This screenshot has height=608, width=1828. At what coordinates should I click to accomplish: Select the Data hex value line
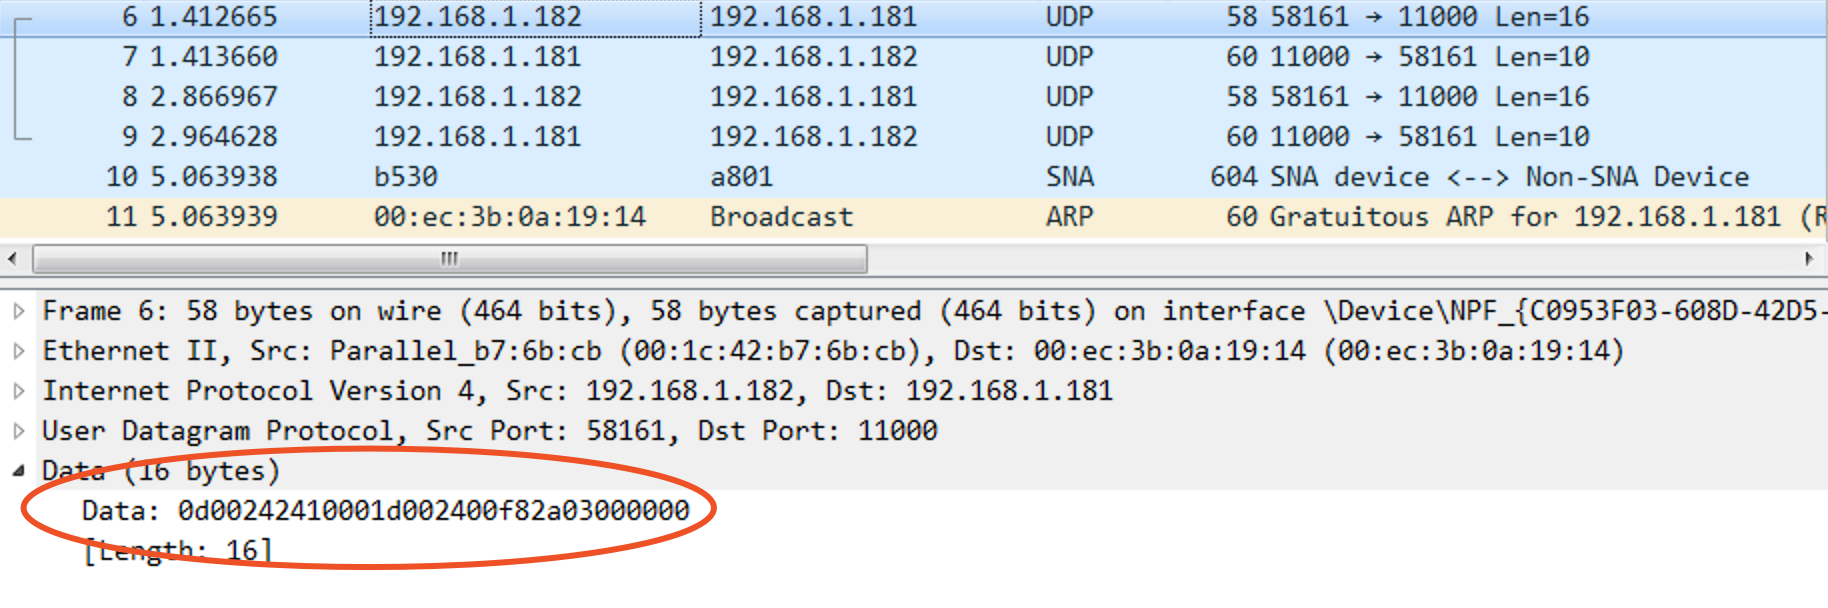click(x=386, y=511)
